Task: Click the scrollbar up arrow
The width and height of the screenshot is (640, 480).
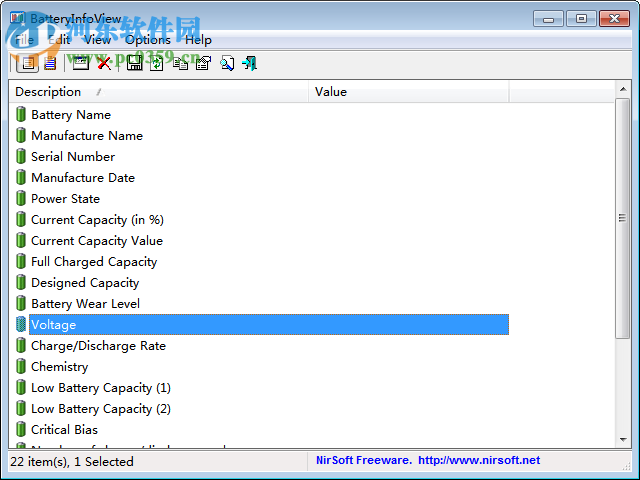Action: coord(623,89)
